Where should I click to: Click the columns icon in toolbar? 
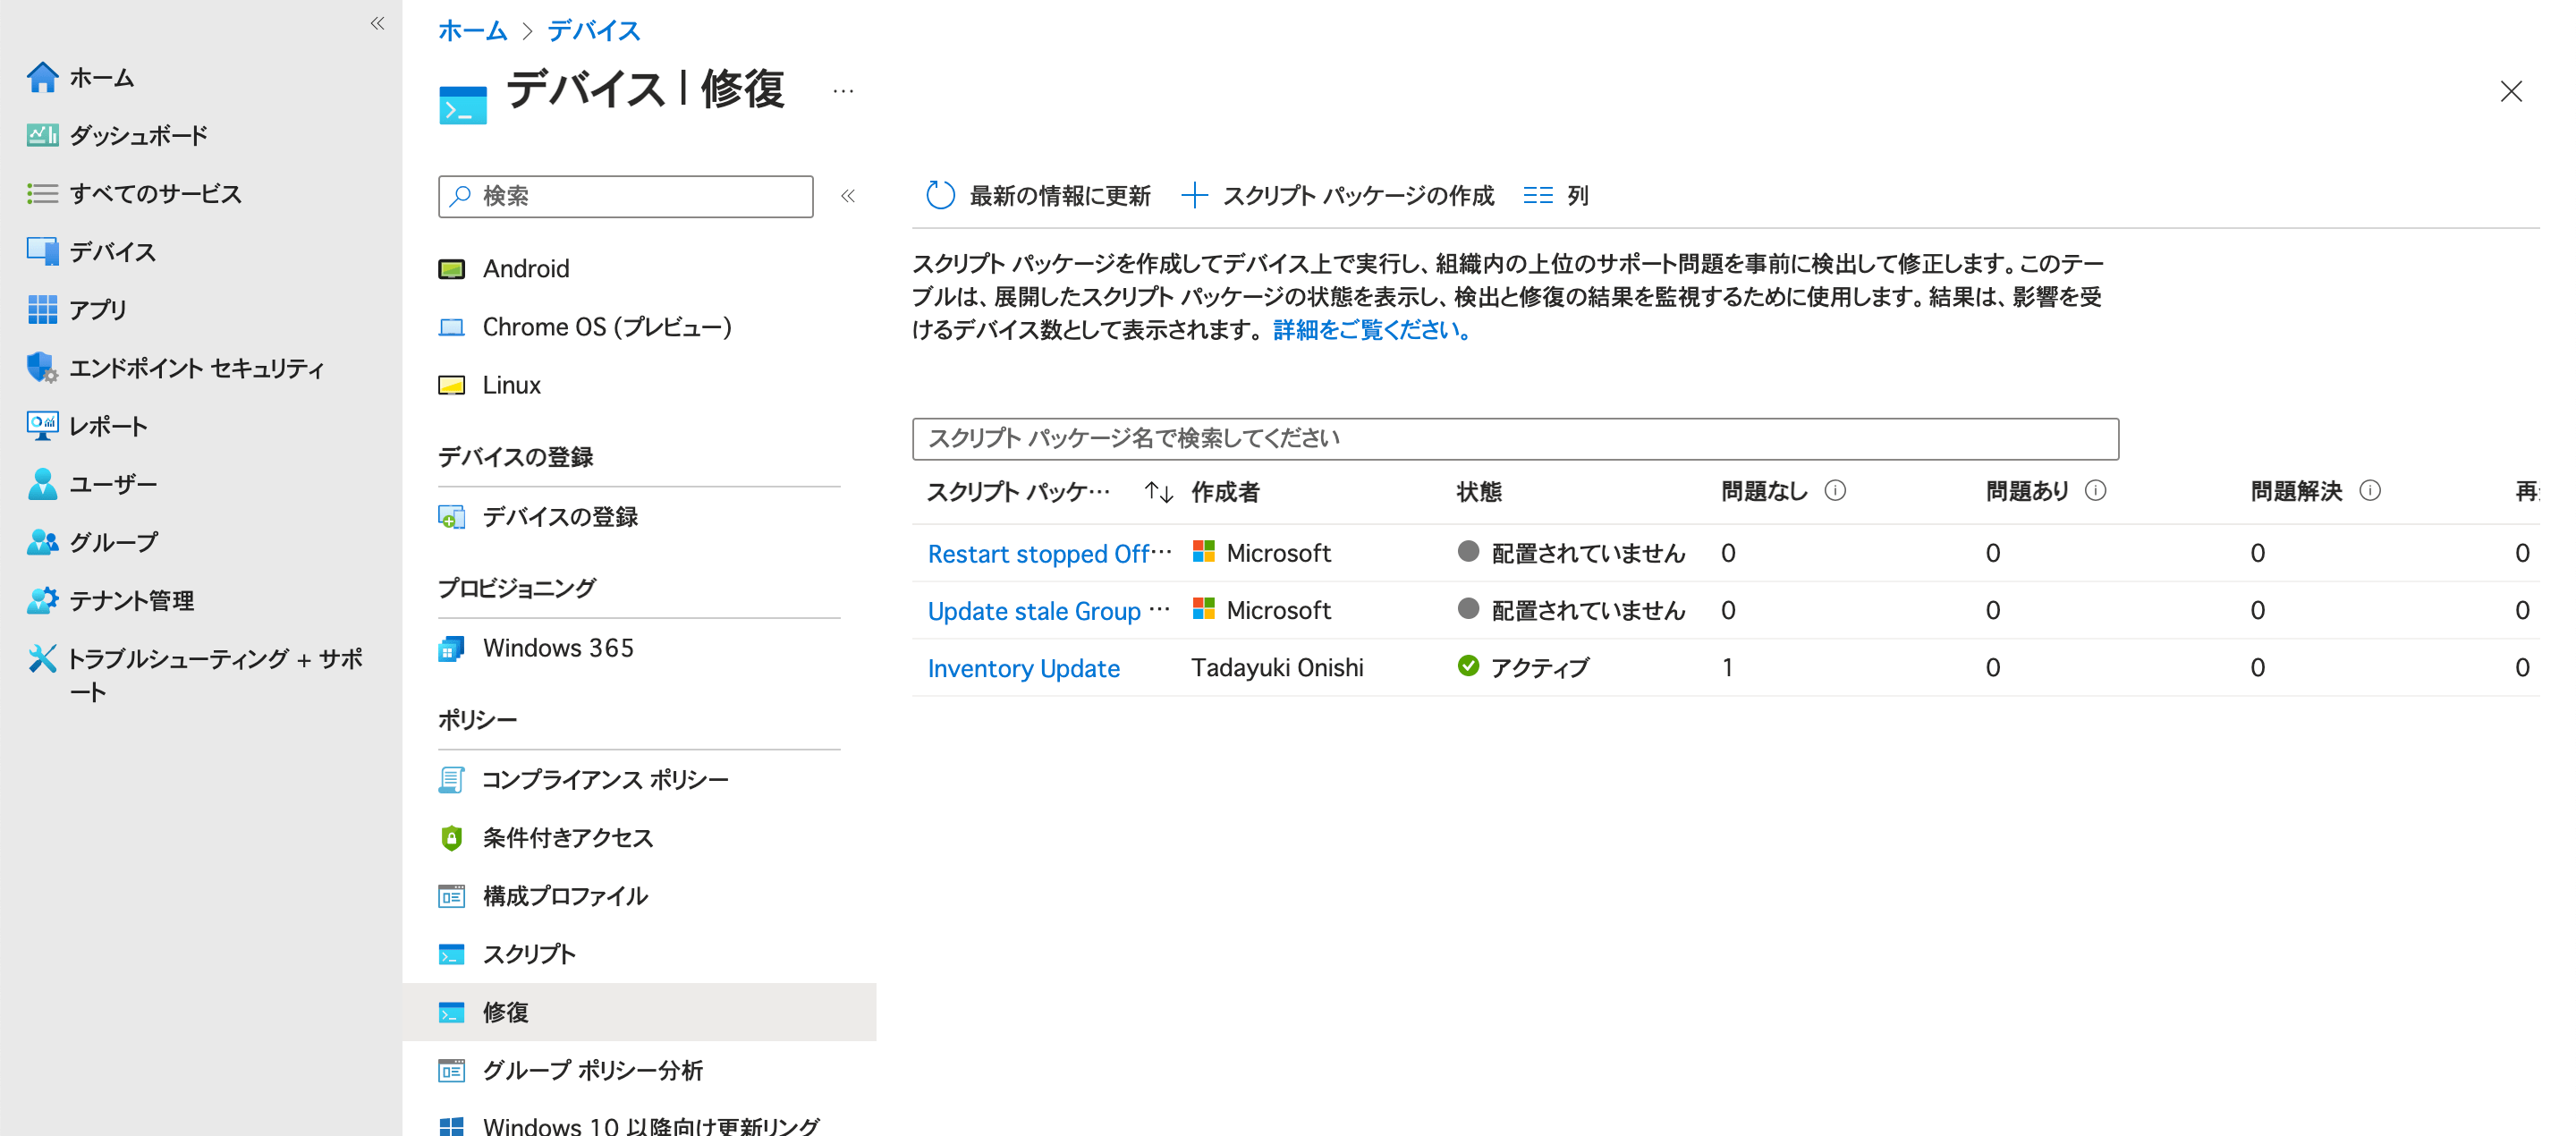click(1537, 195)
